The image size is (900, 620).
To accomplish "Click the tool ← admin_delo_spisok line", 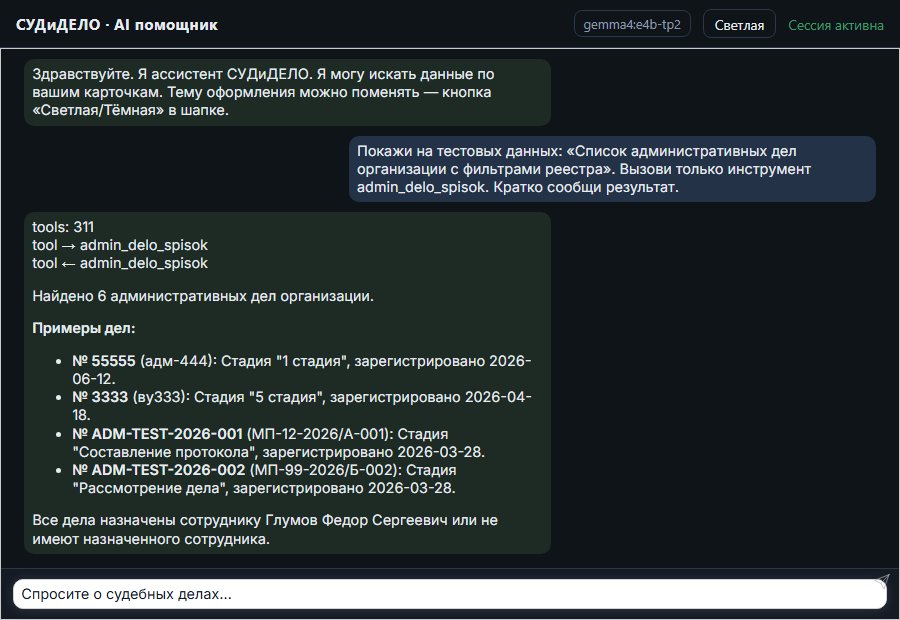I will coord(119,263).
